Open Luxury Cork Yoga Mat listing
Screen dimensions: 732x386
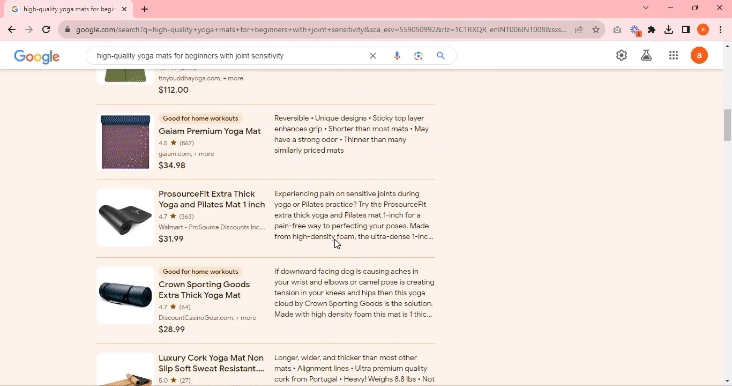[211, 363]
